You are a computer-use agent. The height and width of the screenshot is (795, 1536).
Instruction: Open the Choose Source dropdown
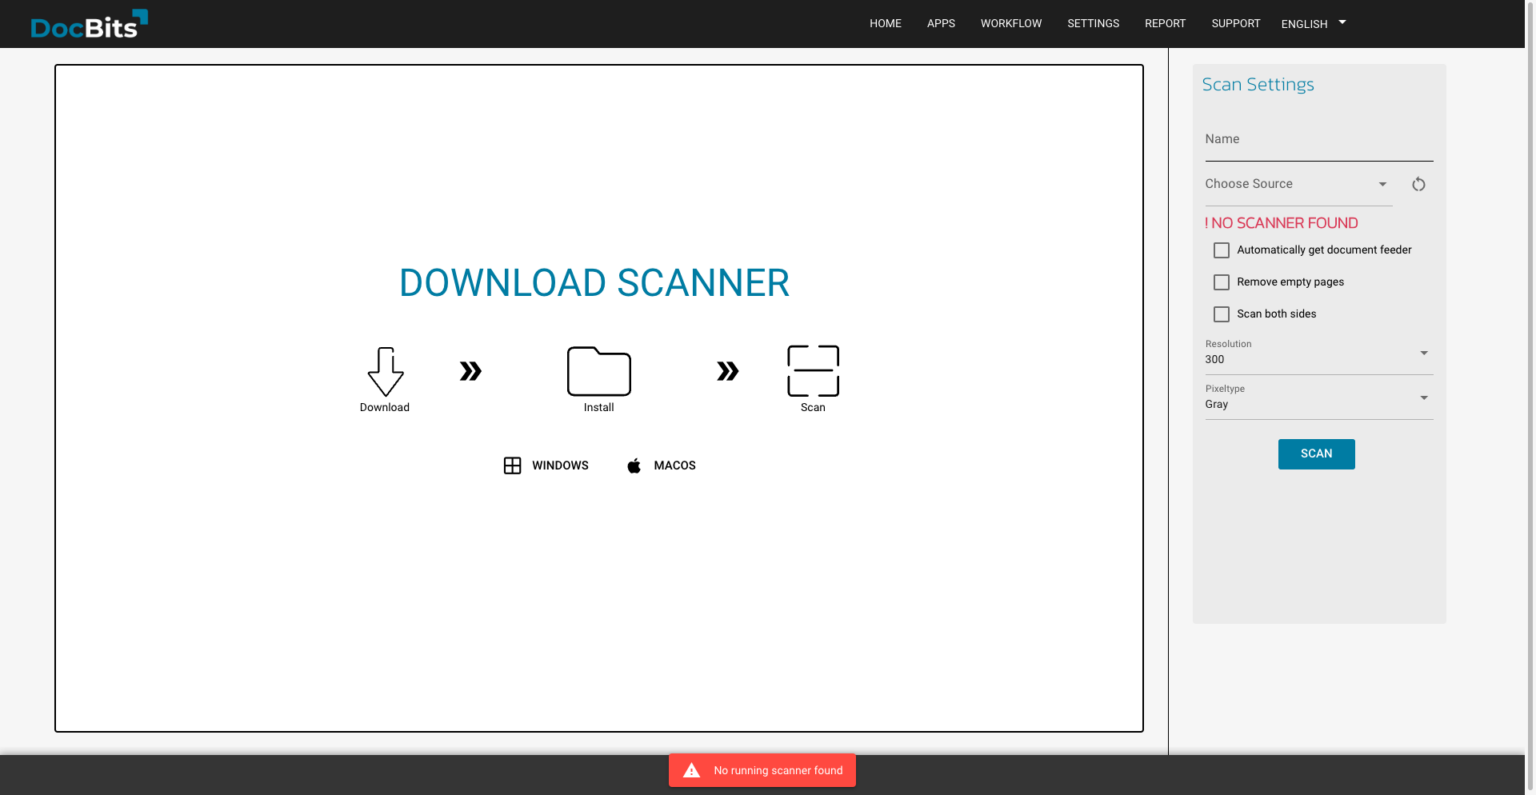(1296, 184)
